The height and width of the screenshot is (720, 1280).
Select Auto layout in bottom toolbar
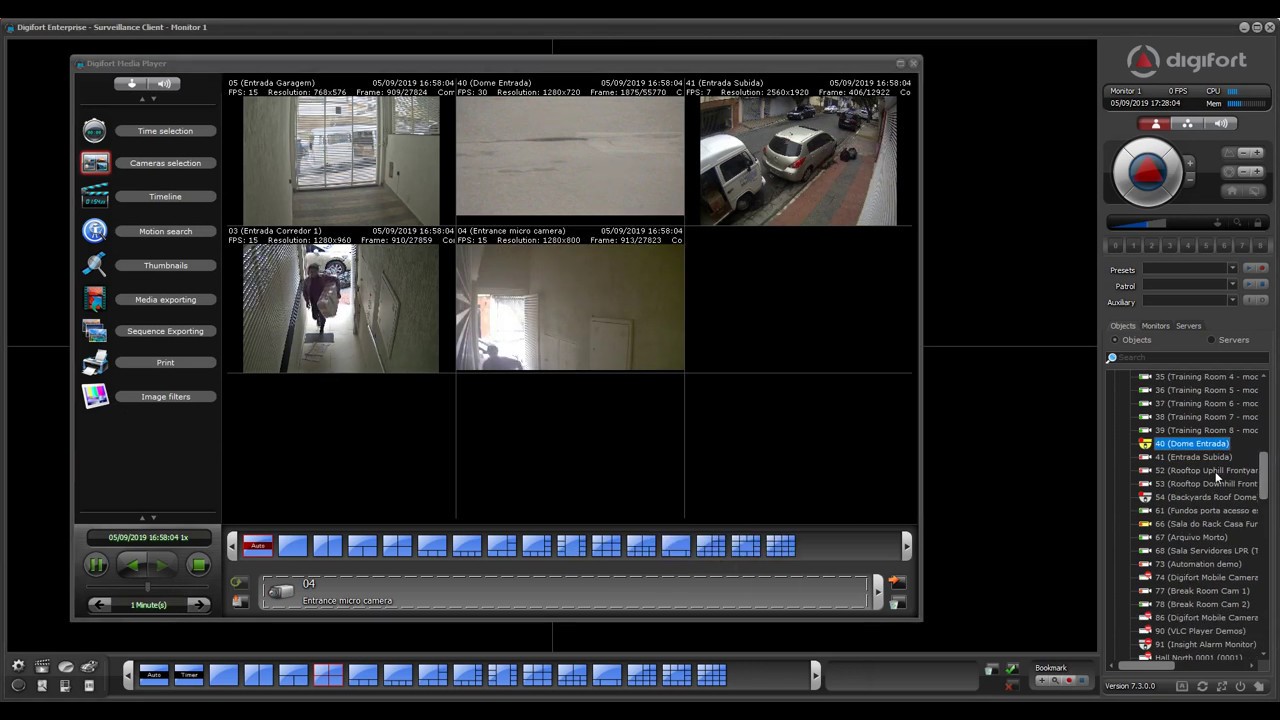(154, 675)
